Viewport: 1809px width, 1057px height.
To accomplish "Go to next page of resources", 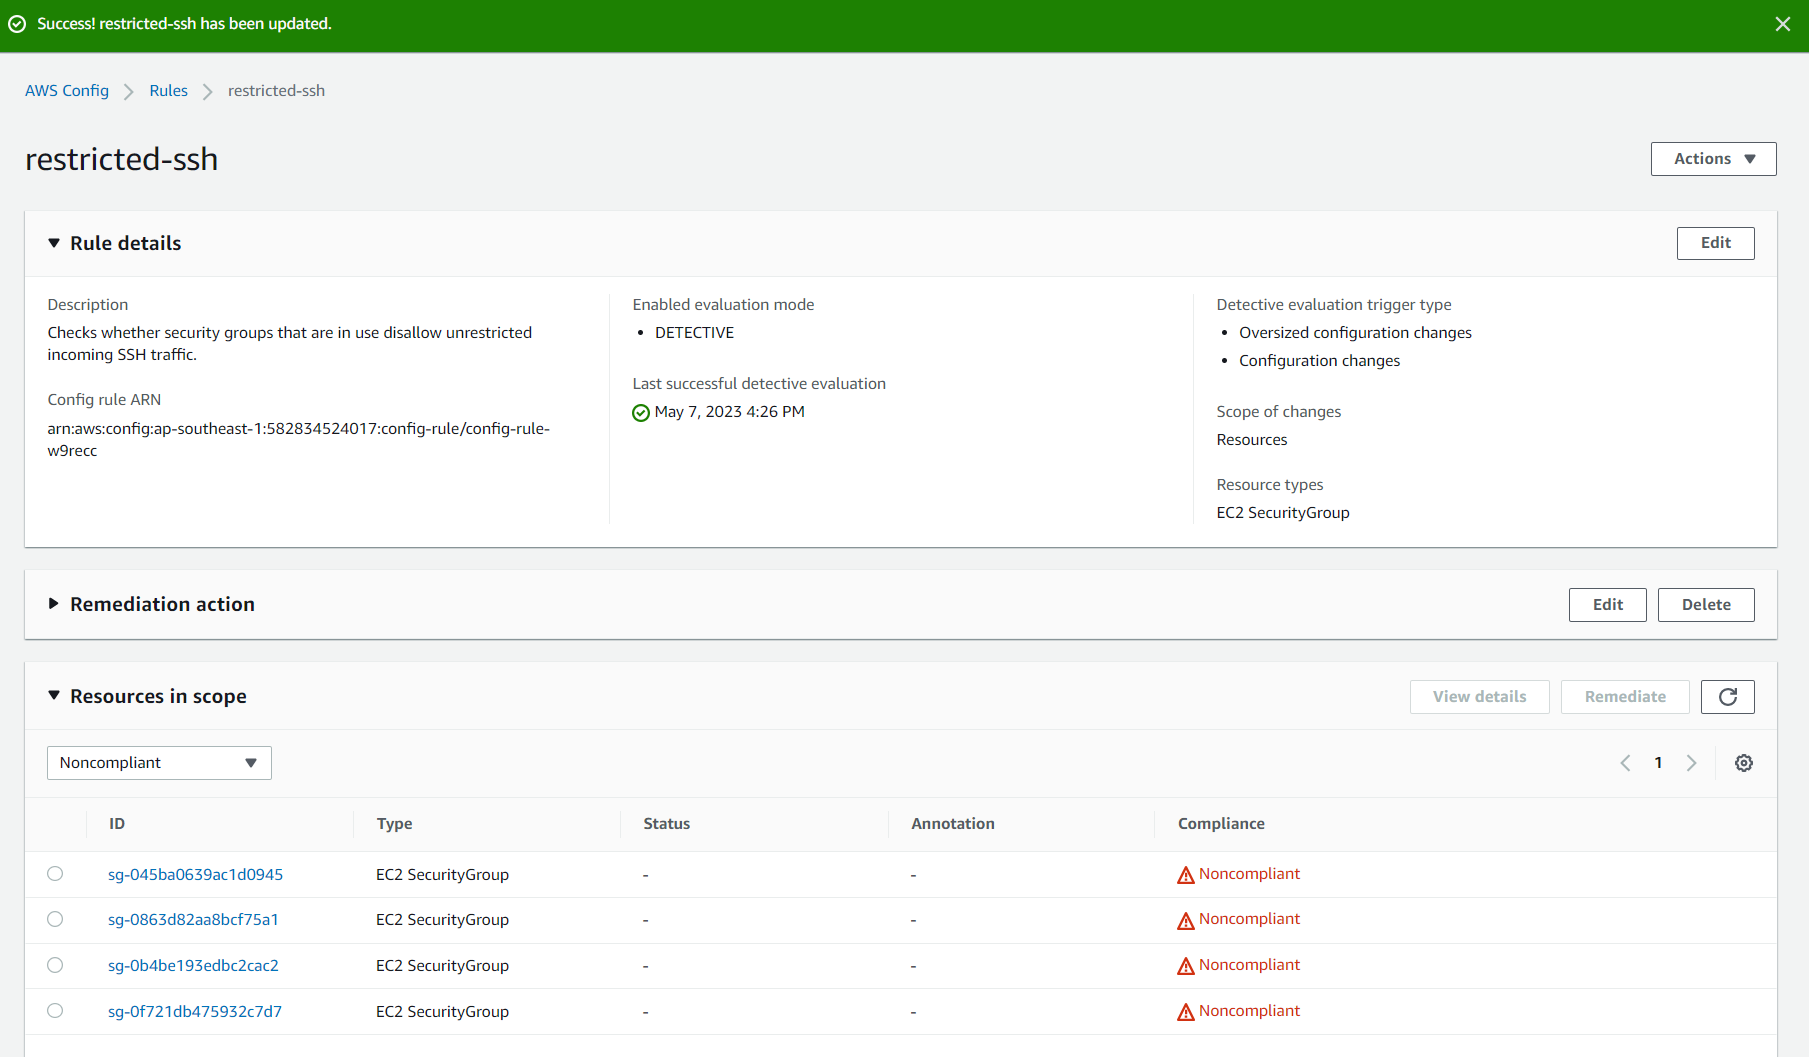I will tap(1691, 763).
